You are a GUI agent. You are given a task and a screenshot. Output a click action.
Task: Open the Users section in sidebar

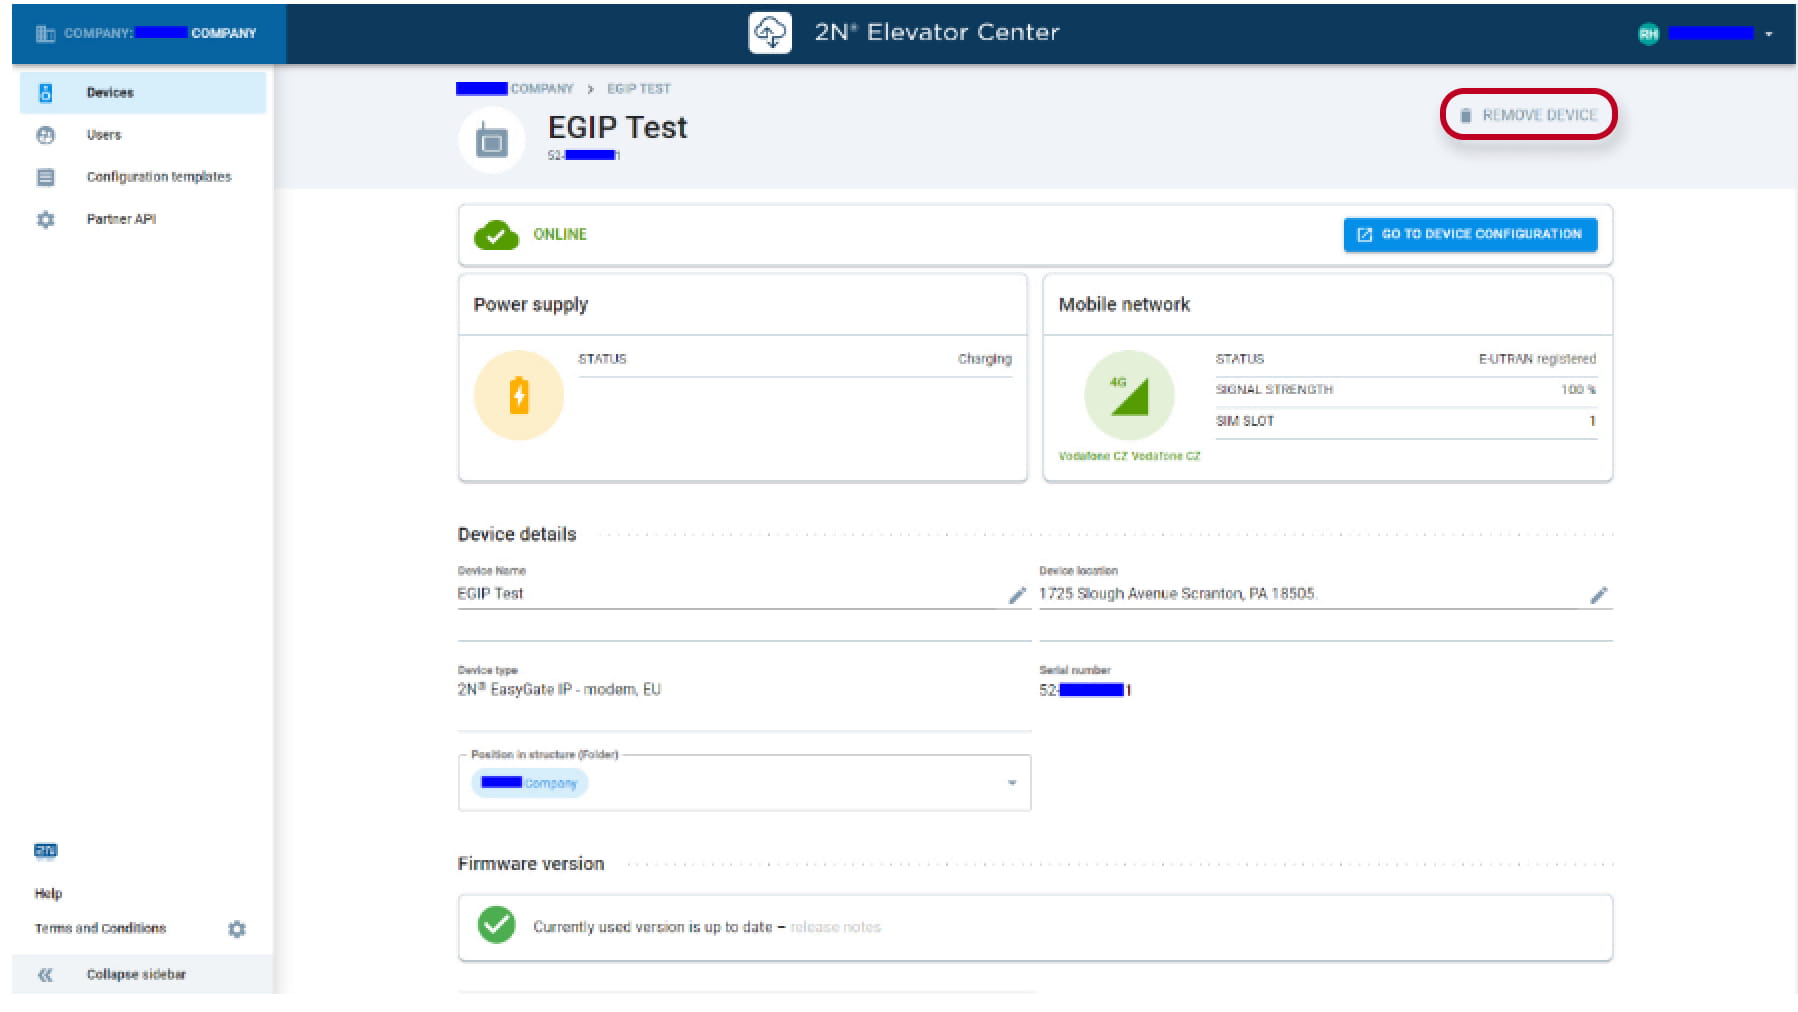coord(143,135)
